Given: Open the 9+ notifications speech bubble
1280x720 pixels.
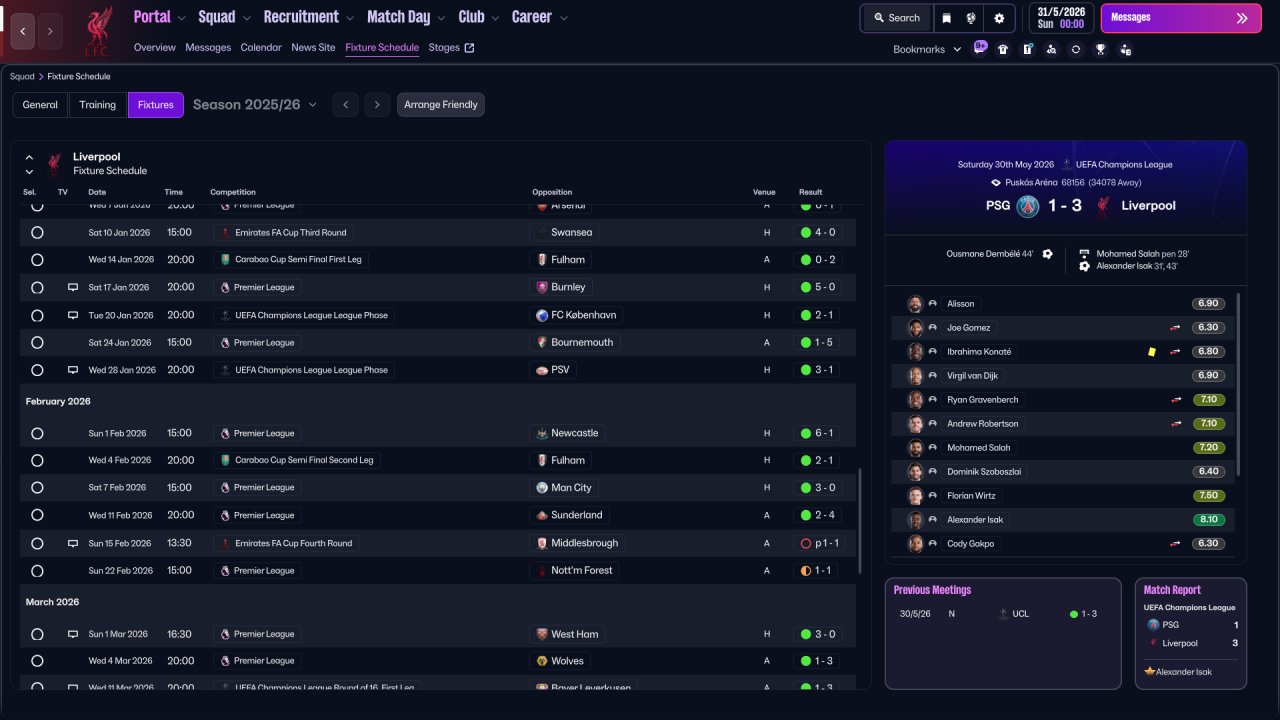Looking at the screenshot, I should [x=980, y=48].
